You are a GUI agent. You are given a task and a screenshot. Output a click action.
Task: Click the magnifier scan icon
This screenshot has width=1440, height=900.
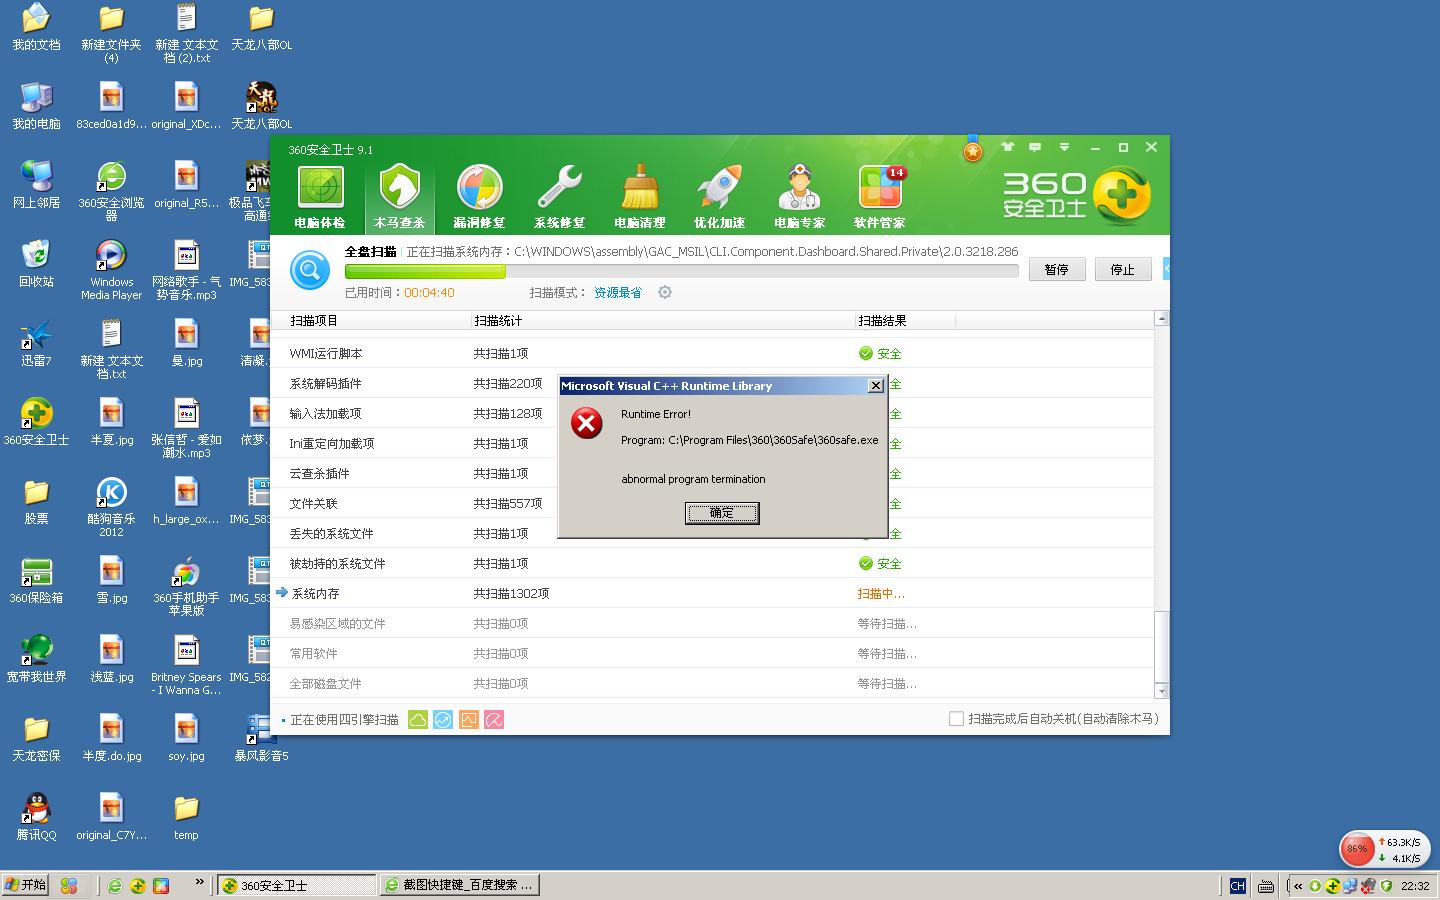(310, 270)
